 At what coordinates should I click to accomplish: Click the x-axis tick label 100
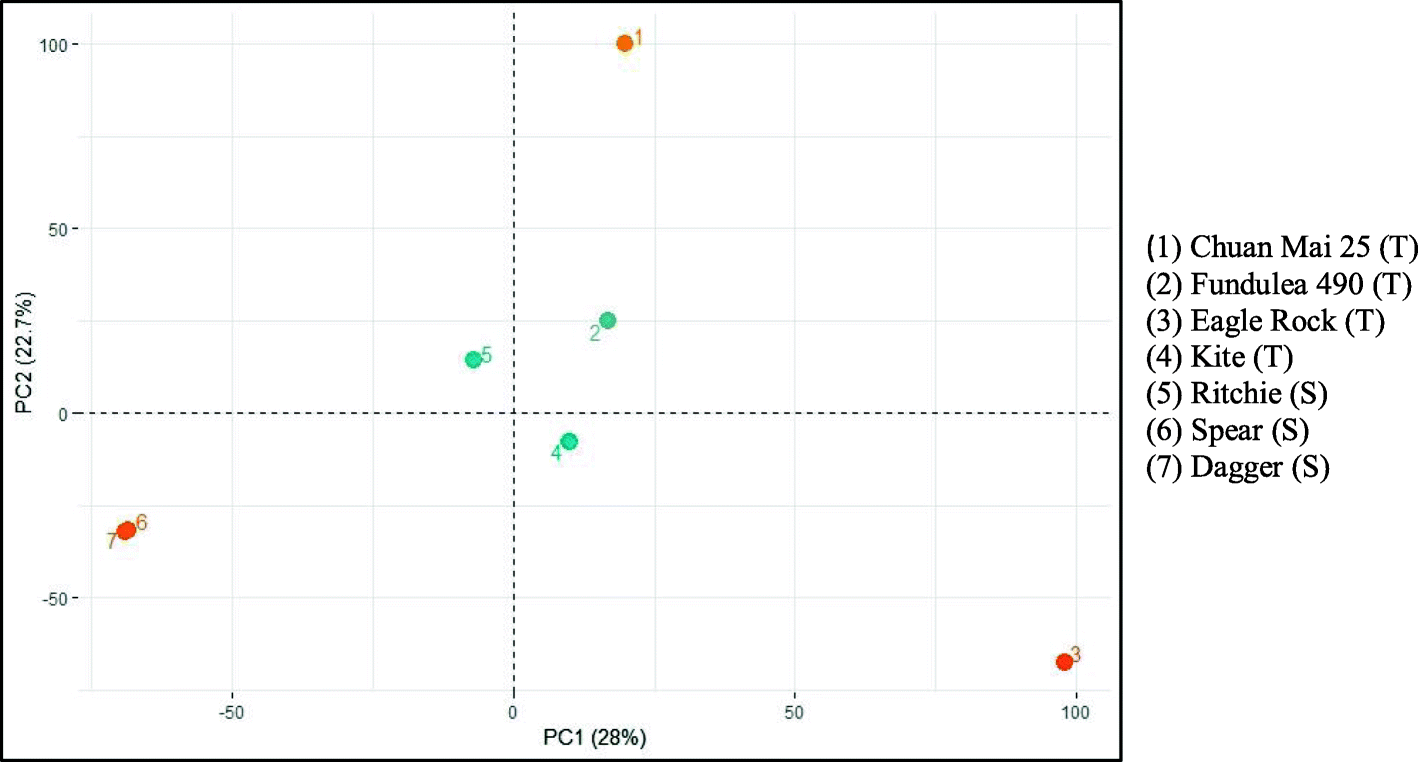(1075, 712)
